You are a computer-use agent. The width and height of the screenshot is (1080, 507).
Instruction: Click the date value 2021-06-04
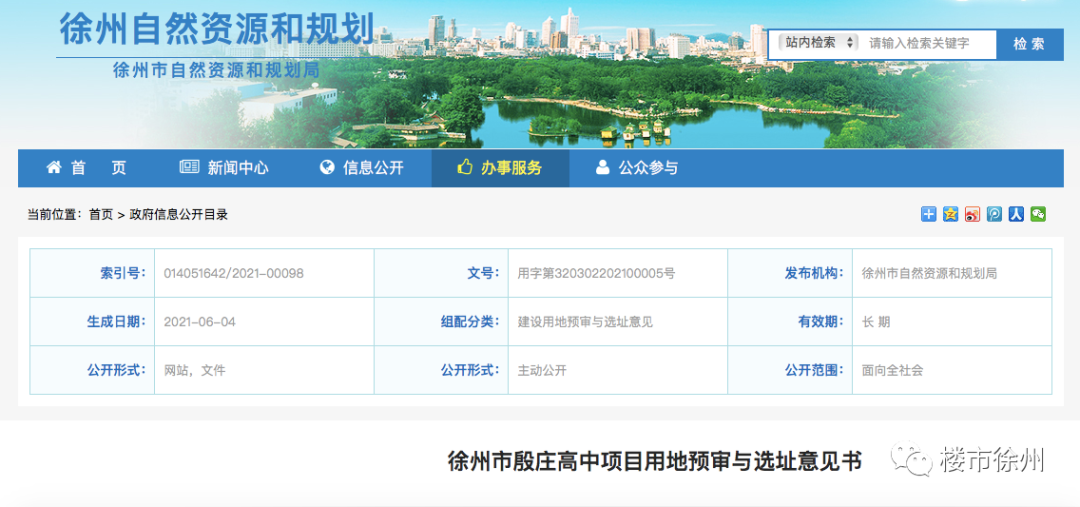(200, 322)
